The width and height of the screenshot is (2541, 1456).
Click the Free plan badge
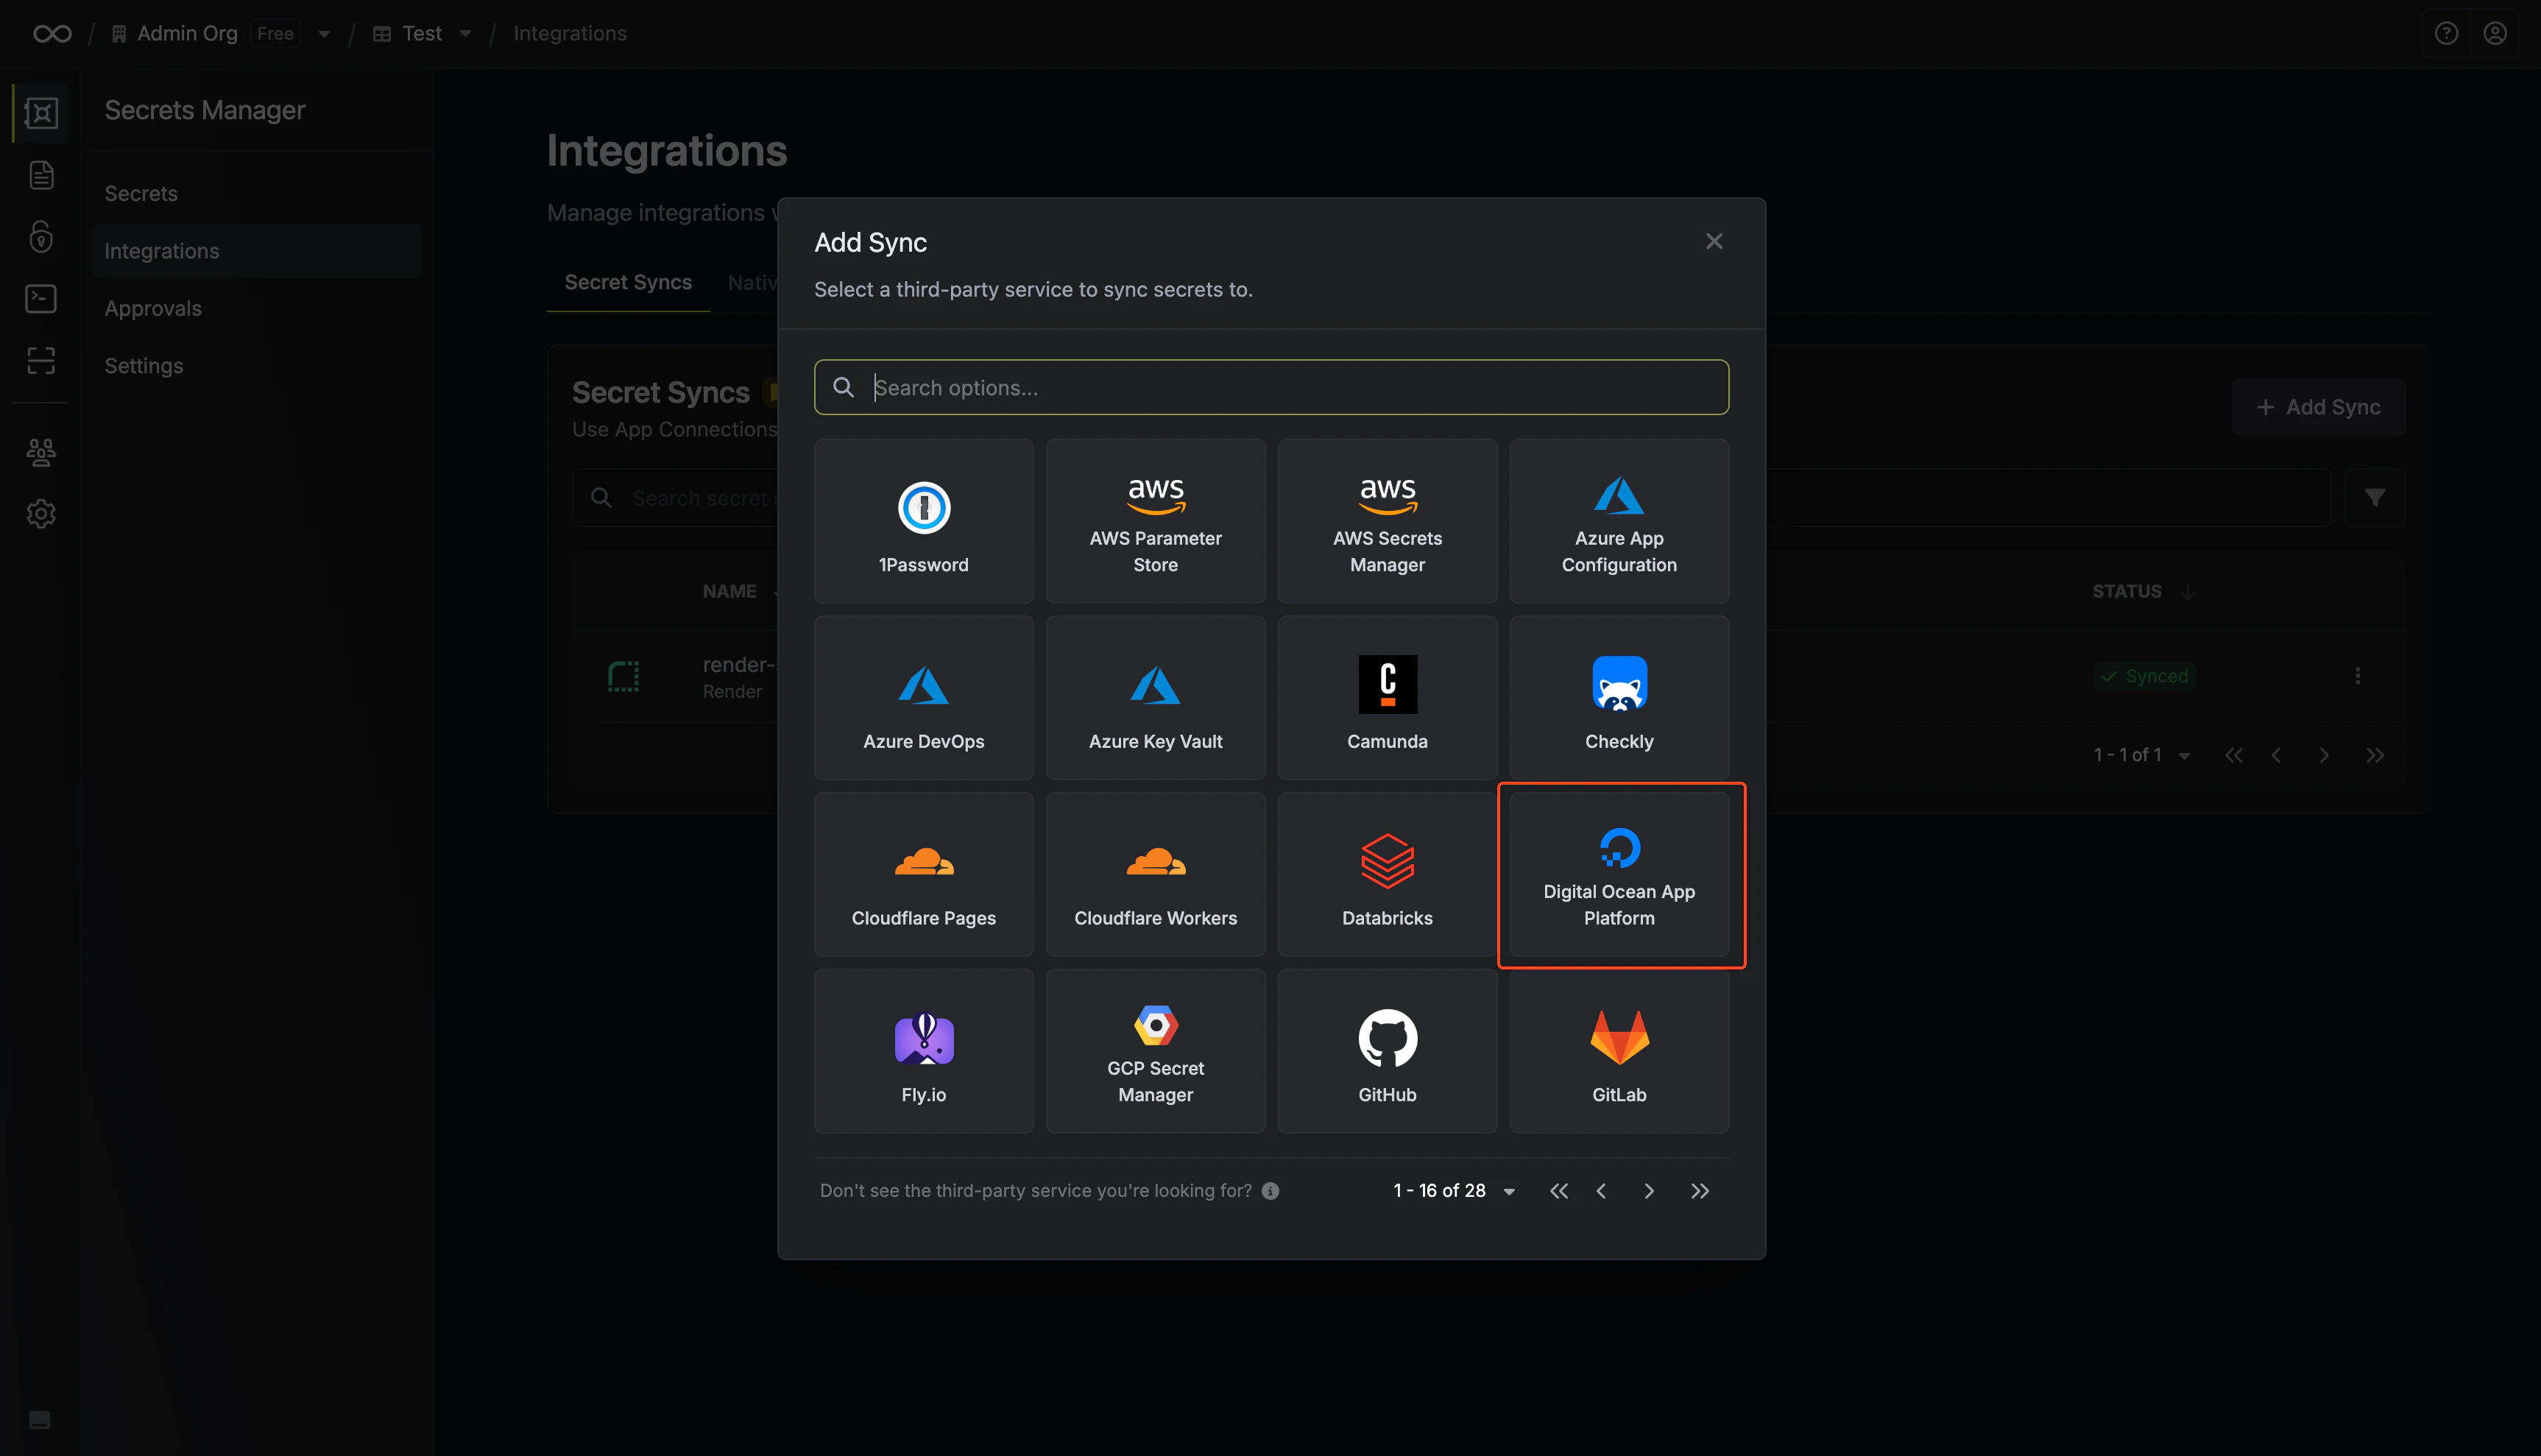pyautogui.click(x=275, y=34)
